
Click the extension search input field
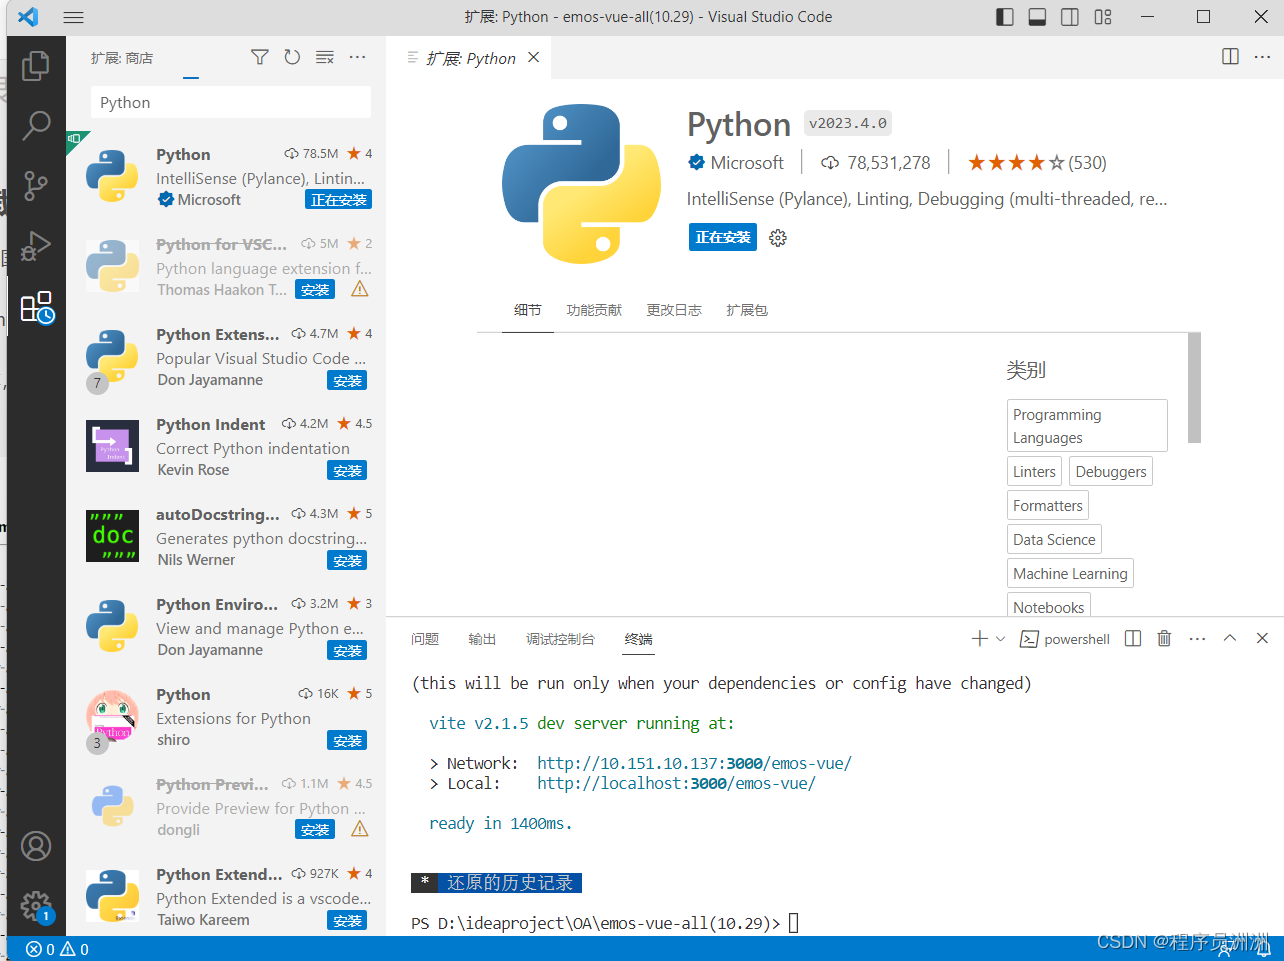pos(231,102)
